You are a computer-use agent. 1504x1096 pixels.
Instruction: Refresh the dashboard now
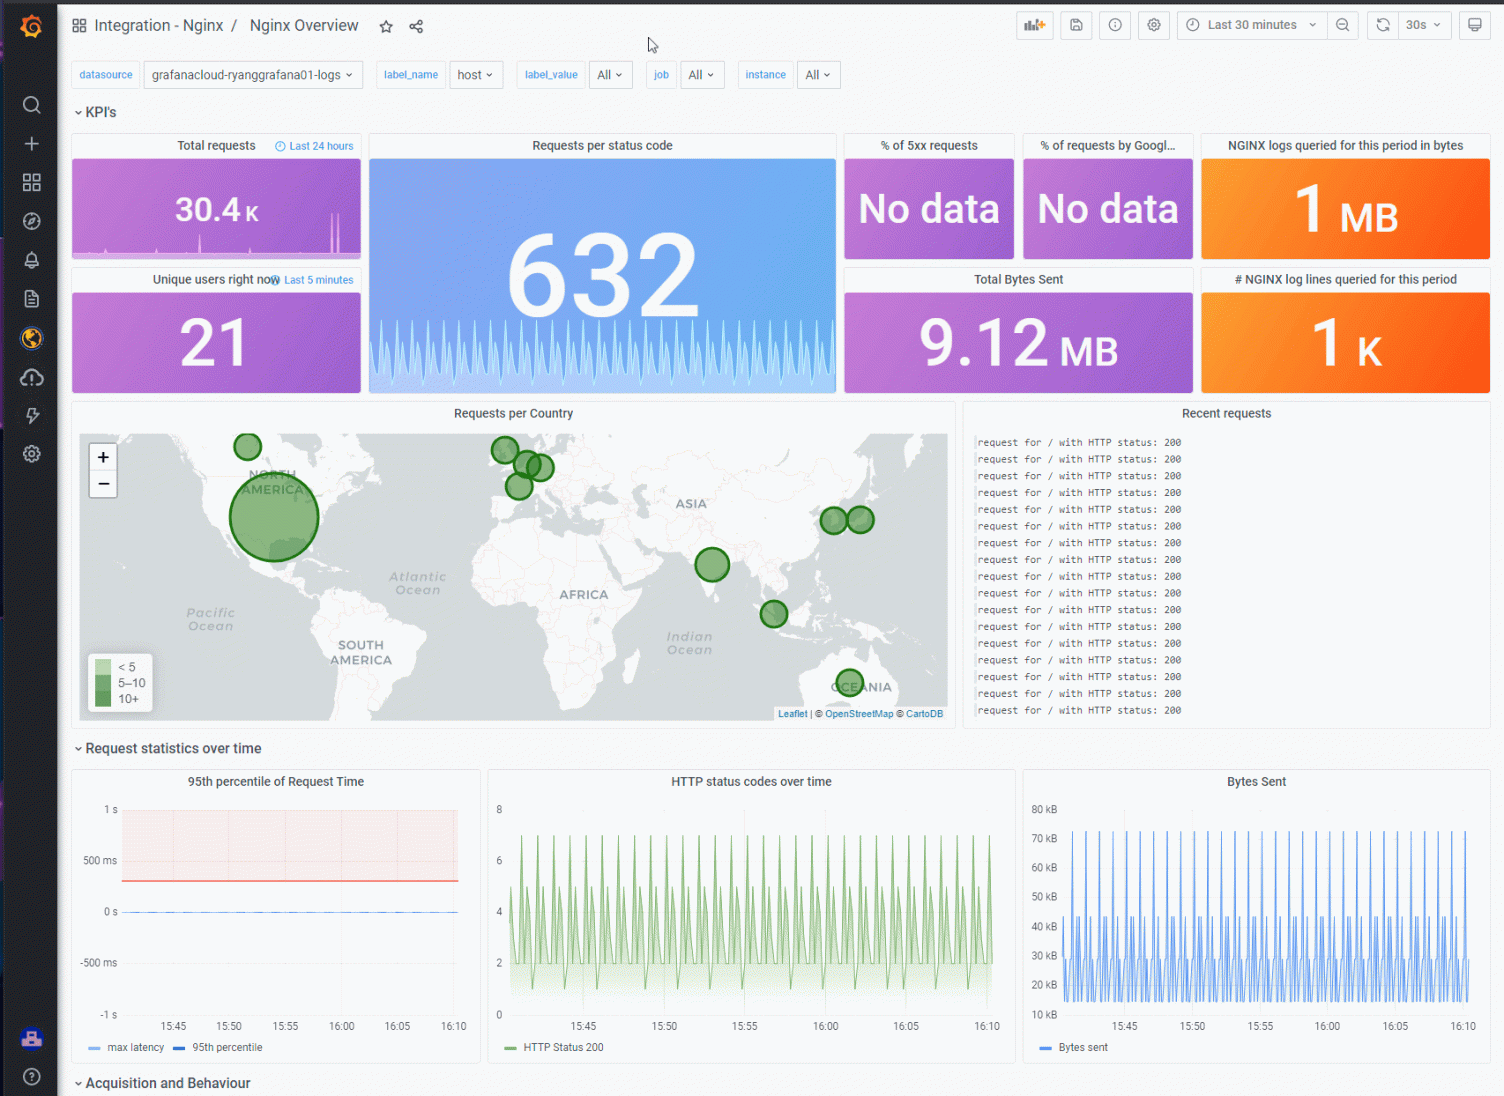1382,25
